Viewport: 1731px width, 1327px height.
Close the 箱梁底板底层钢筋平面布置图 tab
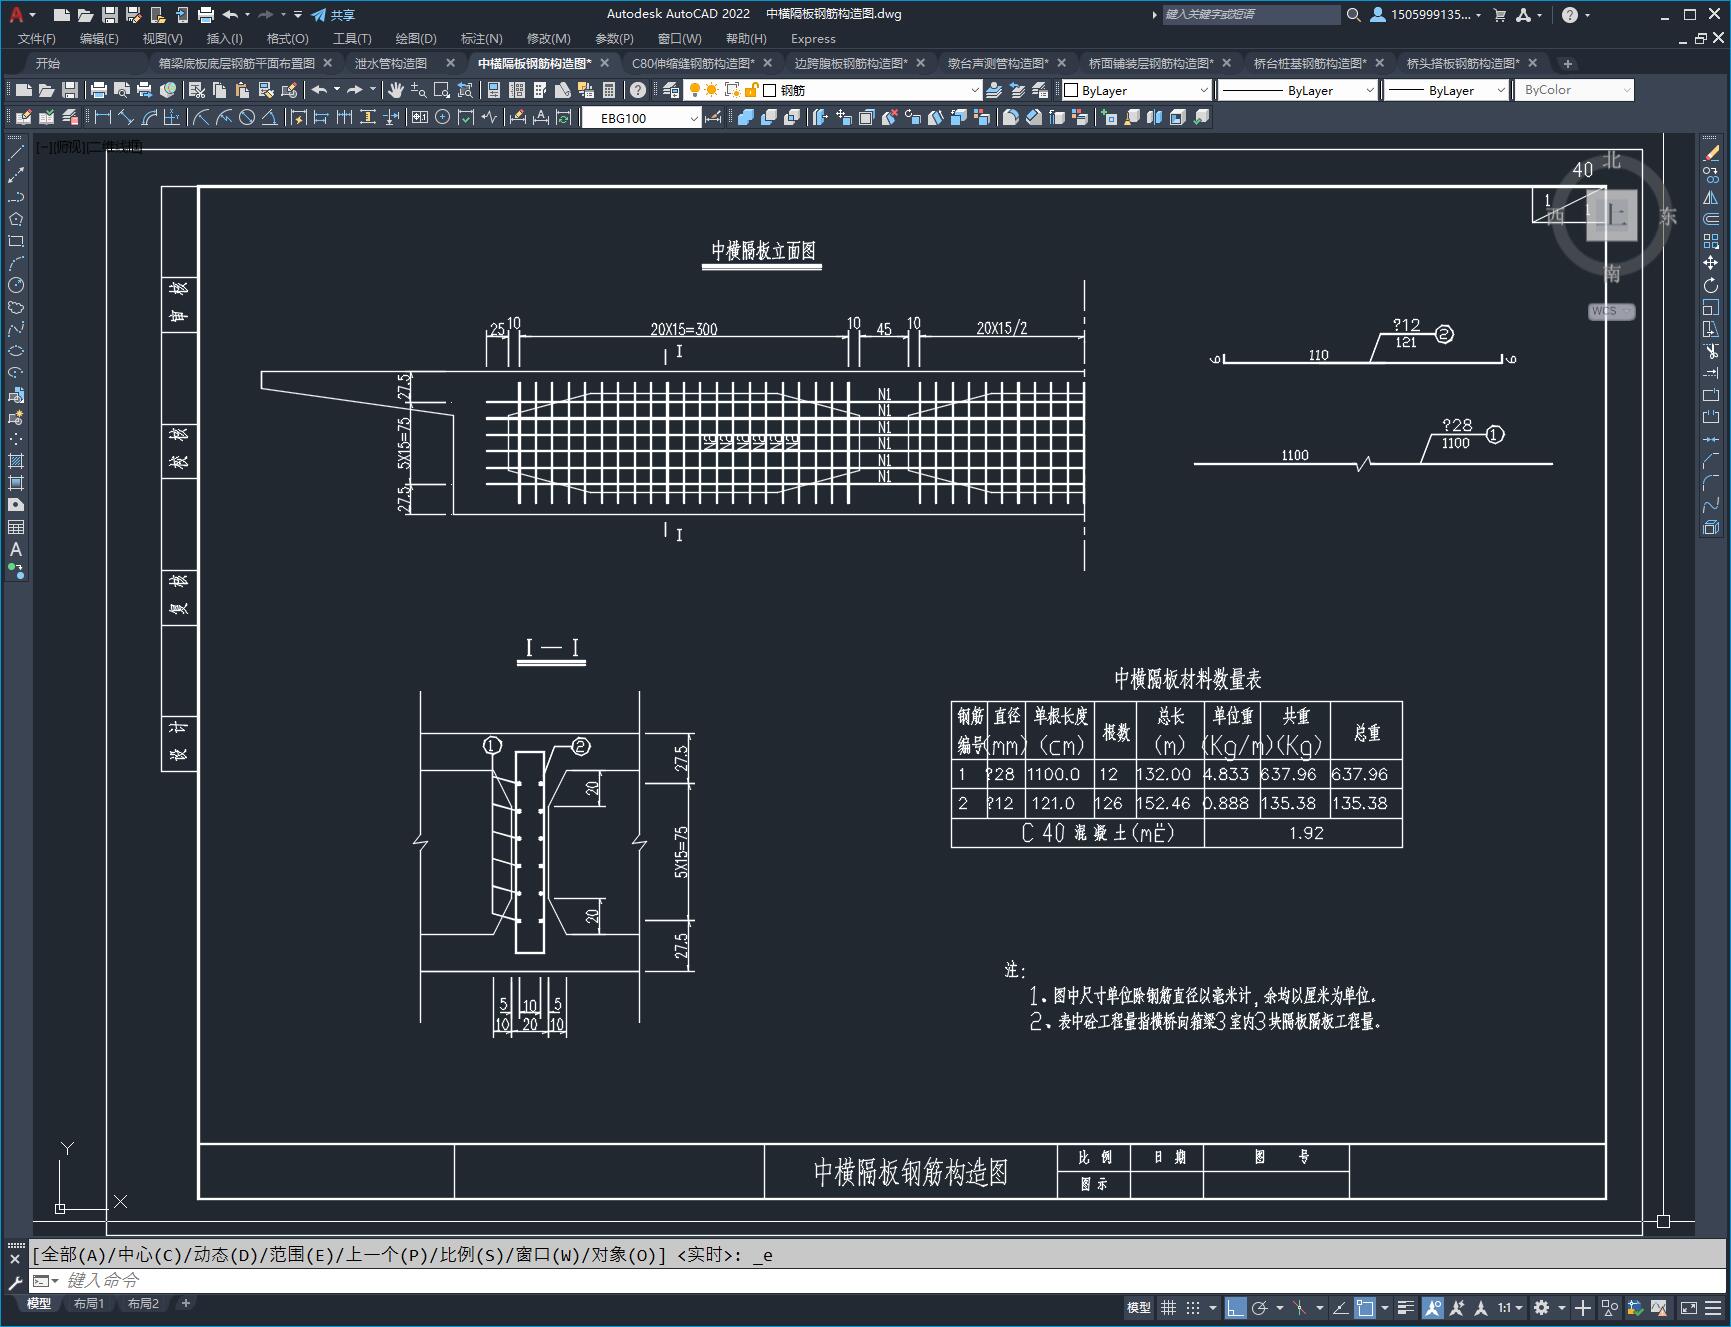point(327,63)
